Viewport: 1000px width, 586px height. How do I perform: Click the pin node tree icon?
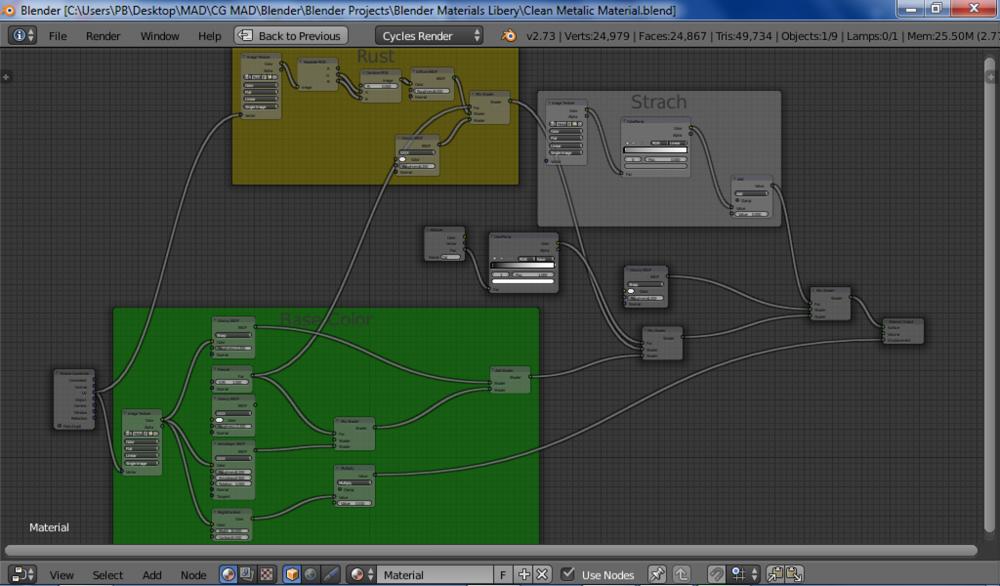tap(657, 575)
